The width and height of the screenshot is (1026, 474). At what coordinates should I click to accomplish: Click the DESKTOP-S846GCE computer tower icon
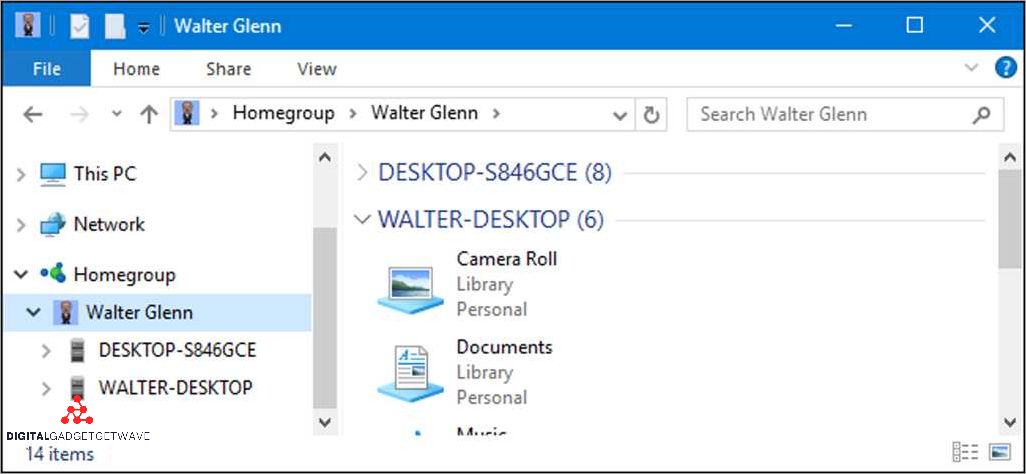77,351
